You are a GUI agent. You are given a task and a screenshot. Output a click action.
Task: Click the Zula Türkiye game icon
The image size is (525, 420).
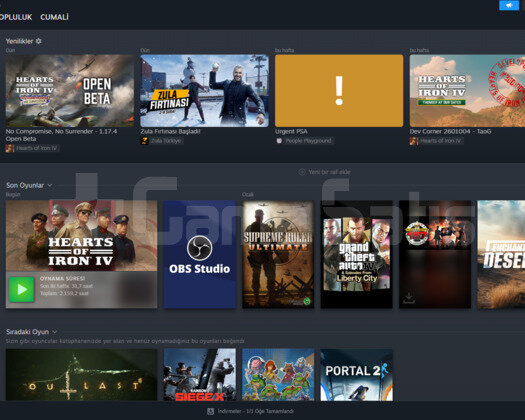pyautogui.click(x=144, y=141)
